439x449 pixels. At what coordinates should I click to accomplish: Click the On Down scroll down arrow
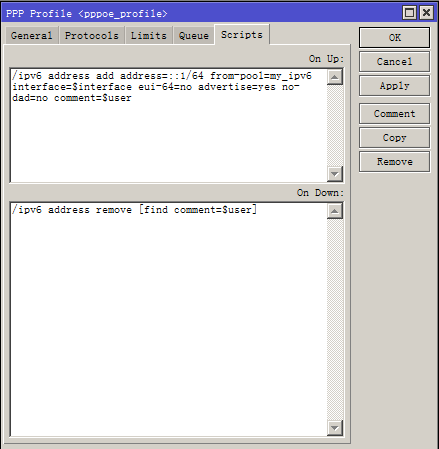pyautogui.click(x=335, y=428)
